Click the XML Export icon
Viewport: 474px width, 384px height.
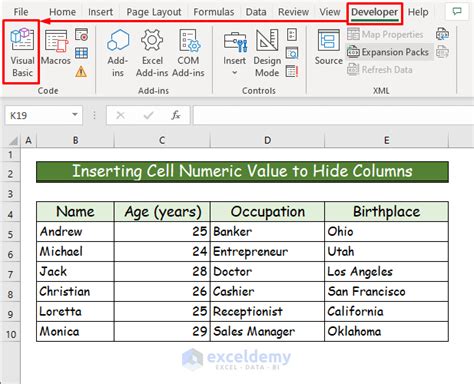[x=442, y=52]
